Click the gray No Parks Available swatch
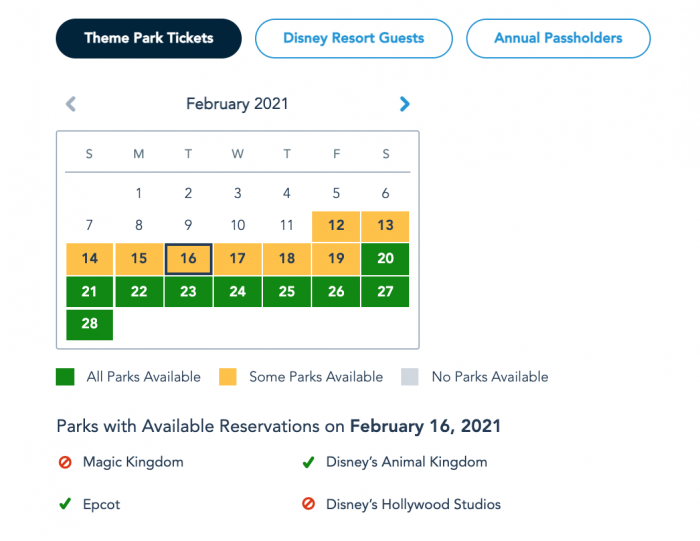The width and height of the screenshot is (700, 541). click(x=408, y=377)
